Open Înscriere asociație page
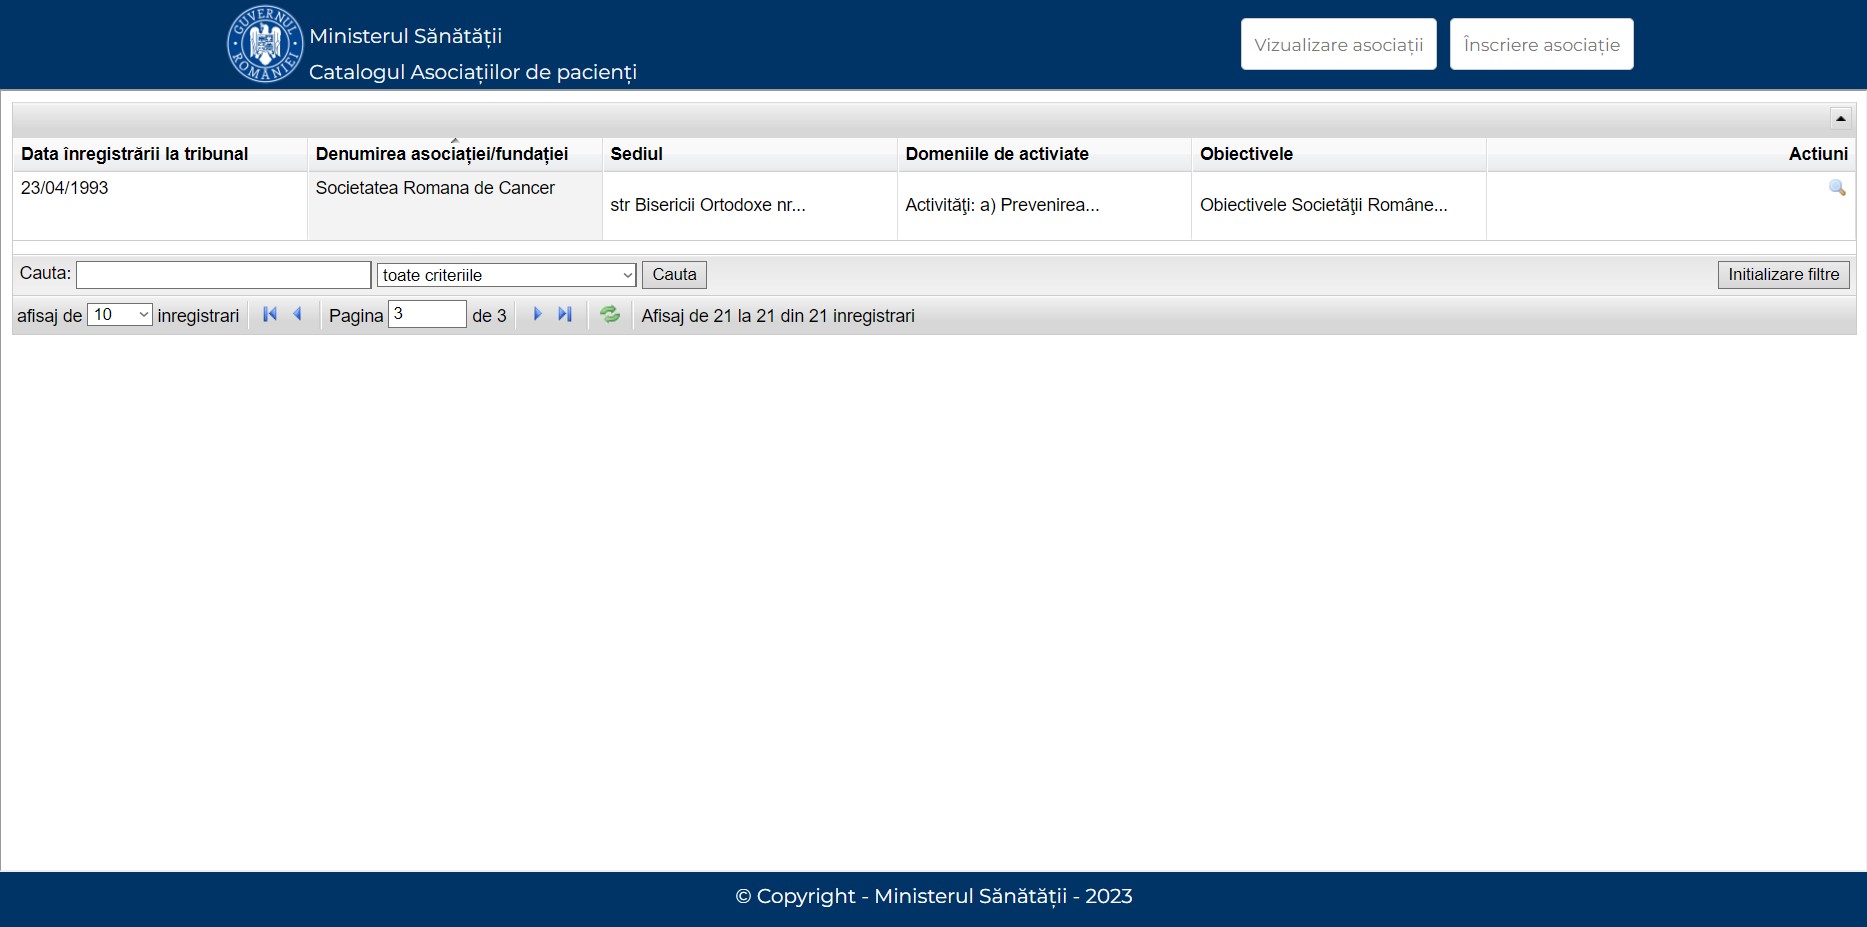Image resolution: width=1867 pixels, height=927 pixels. (x=1541, y=44)
